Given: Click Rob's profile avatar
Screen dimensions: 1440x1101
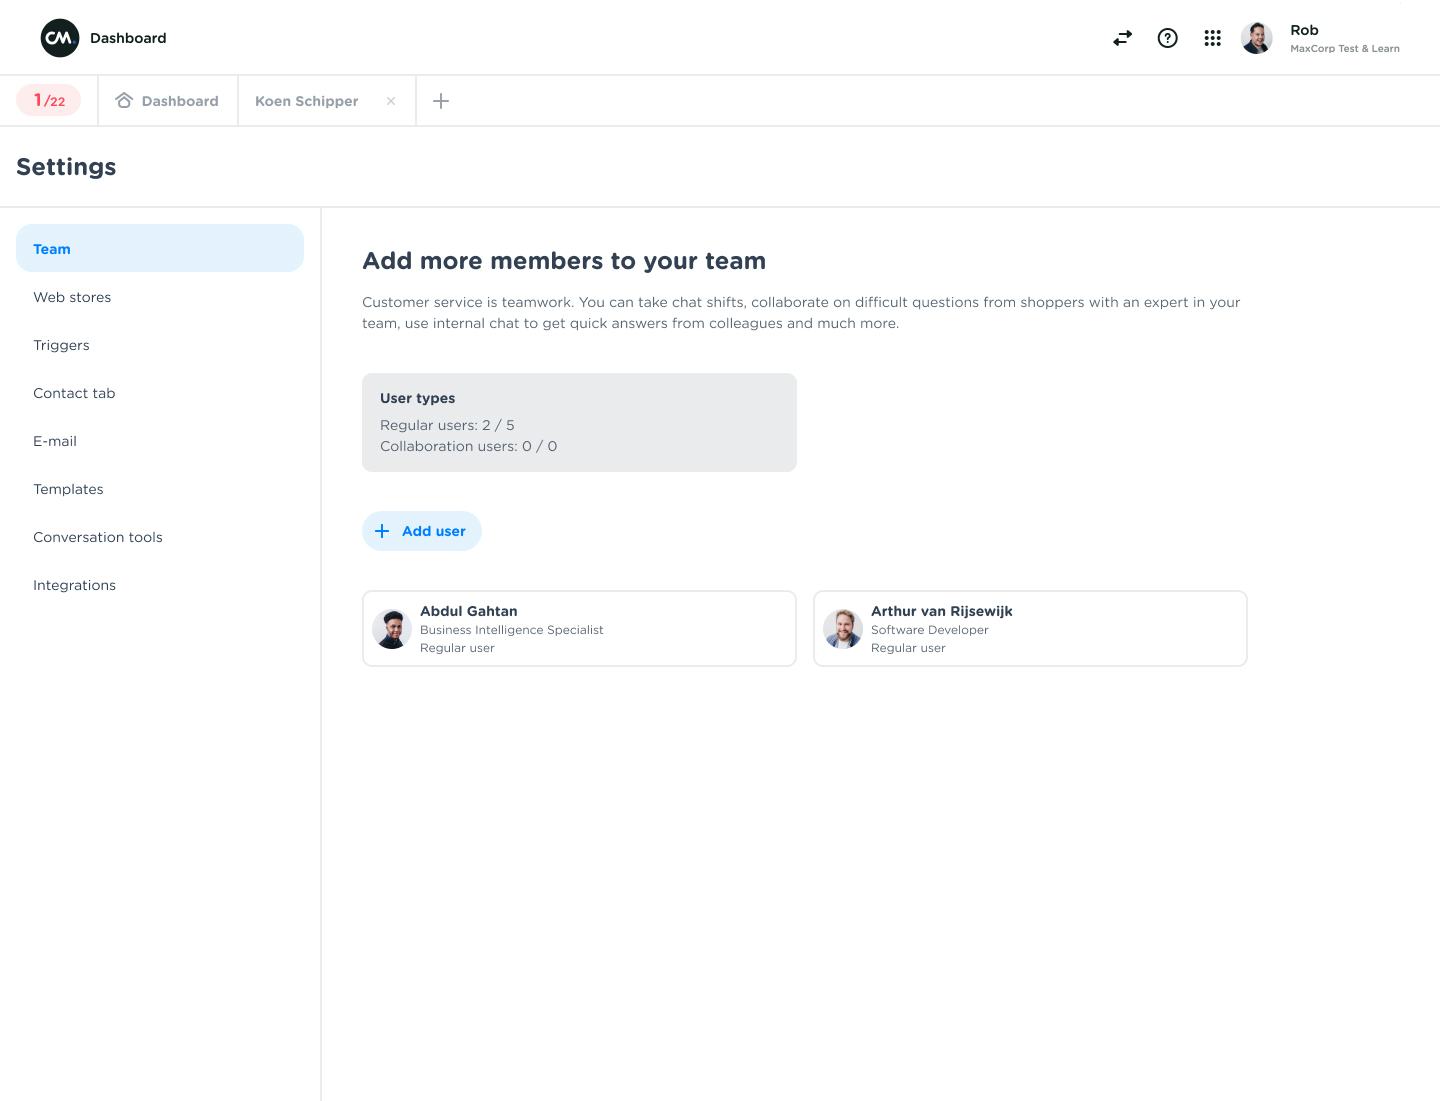Looking at the screenshot, I should click(1257, 38).
